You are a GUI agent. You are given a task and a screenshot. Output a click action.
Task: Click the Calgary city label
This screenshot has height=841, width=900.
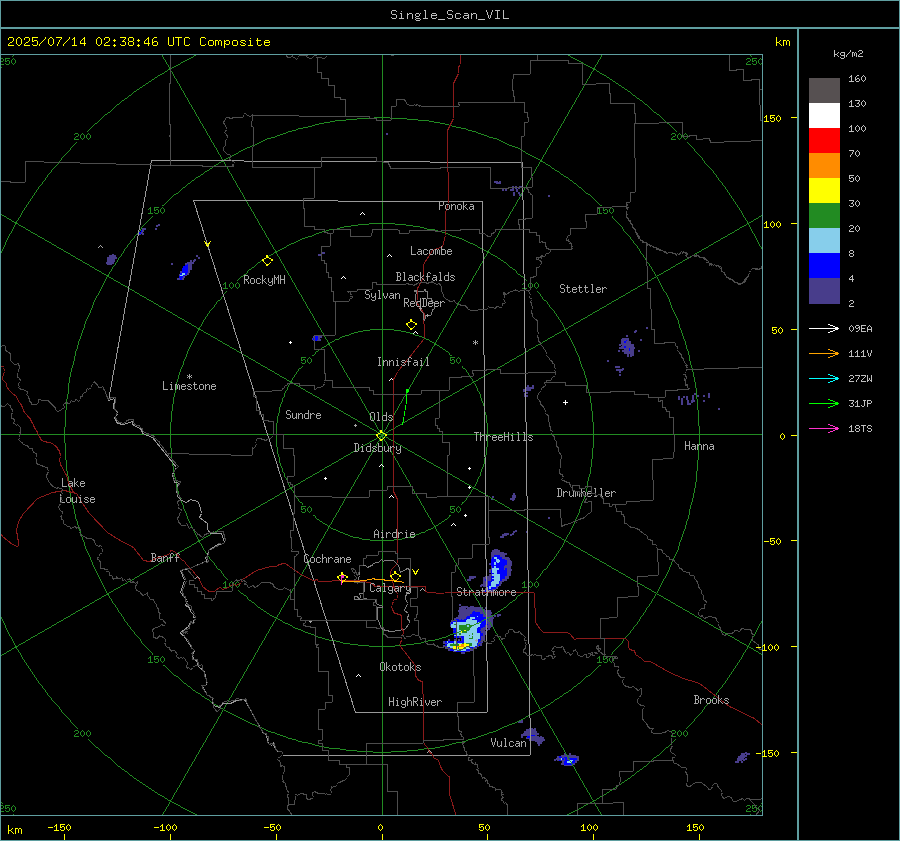point(390,588)
